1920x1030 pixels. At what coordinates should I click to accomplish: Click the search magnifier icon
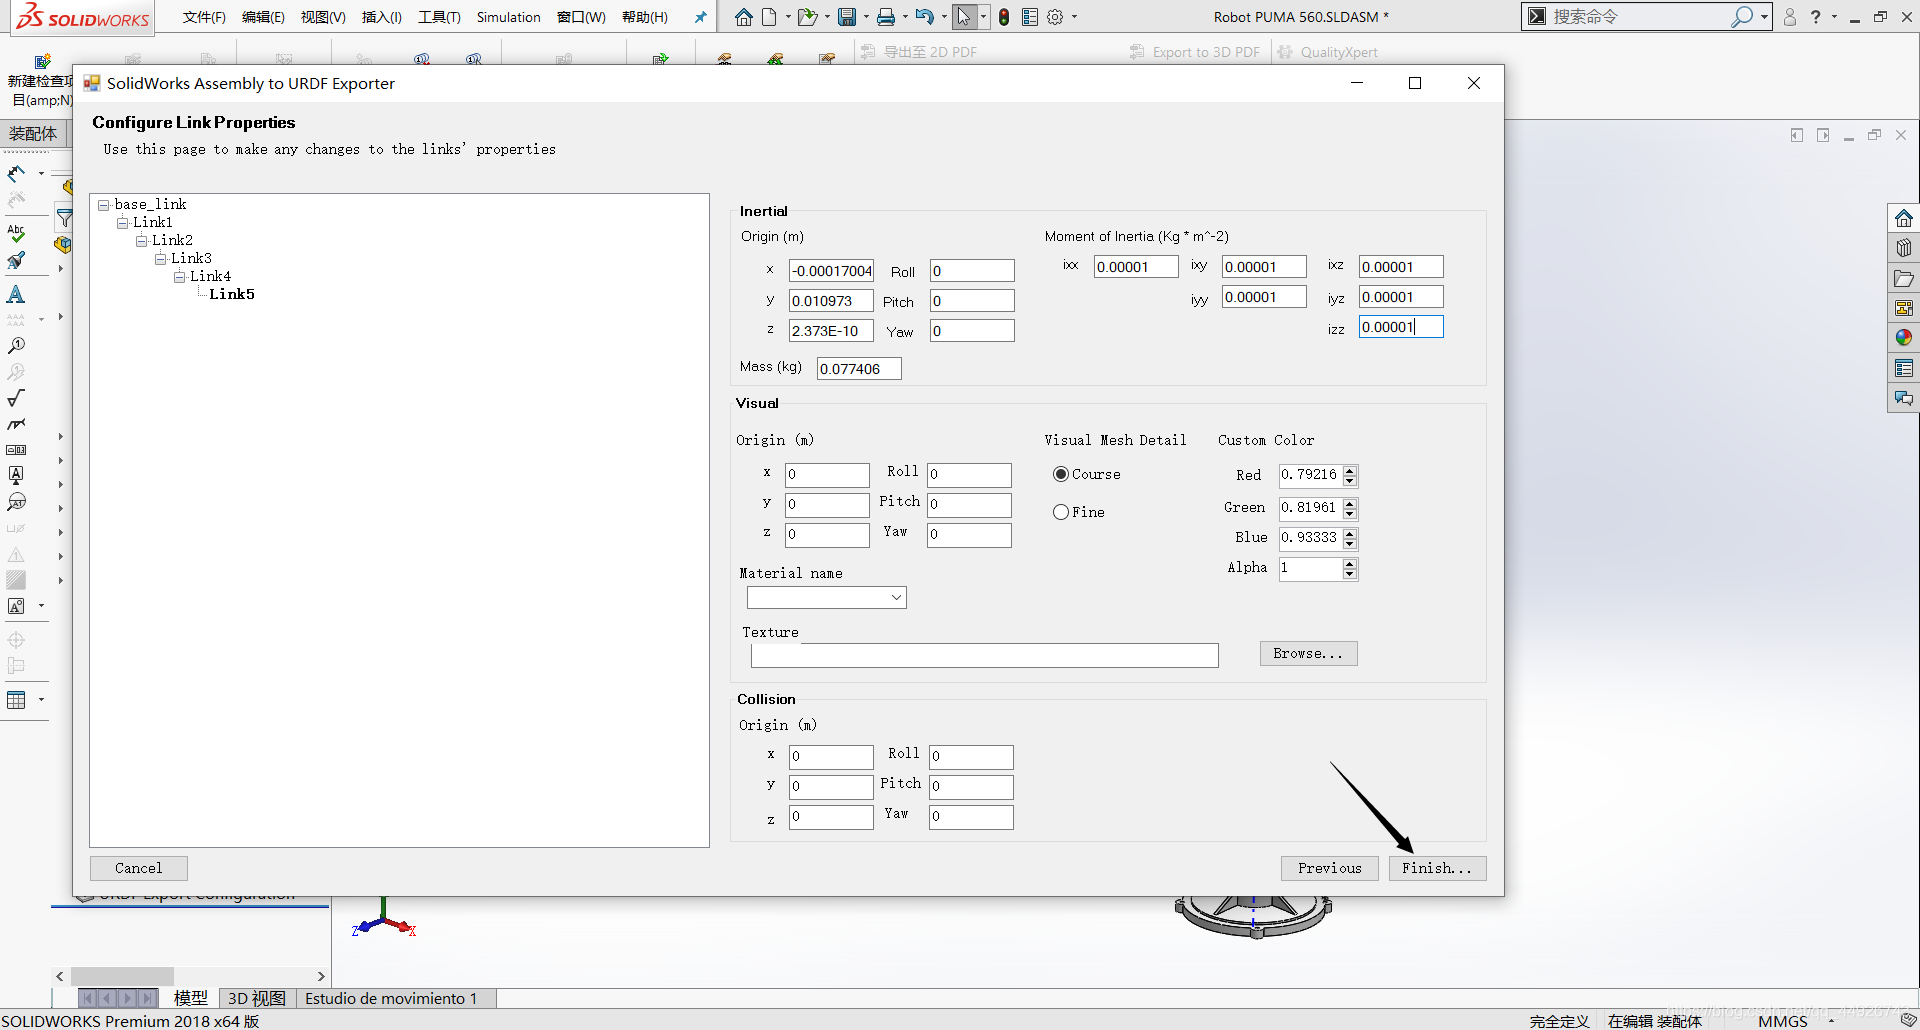click(1742, 16)
